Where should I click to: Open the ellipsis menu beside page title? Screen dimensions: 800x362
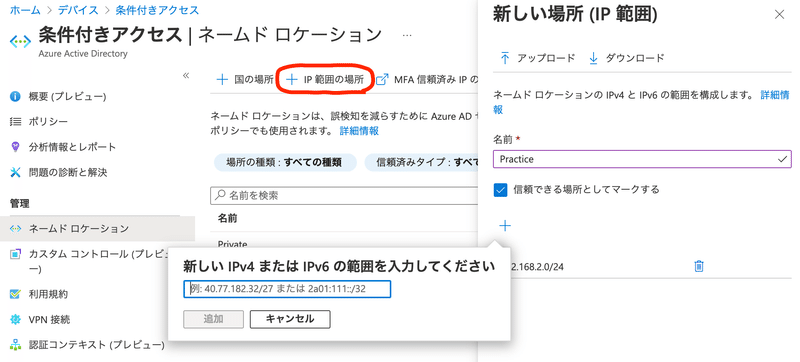(407, 36)
